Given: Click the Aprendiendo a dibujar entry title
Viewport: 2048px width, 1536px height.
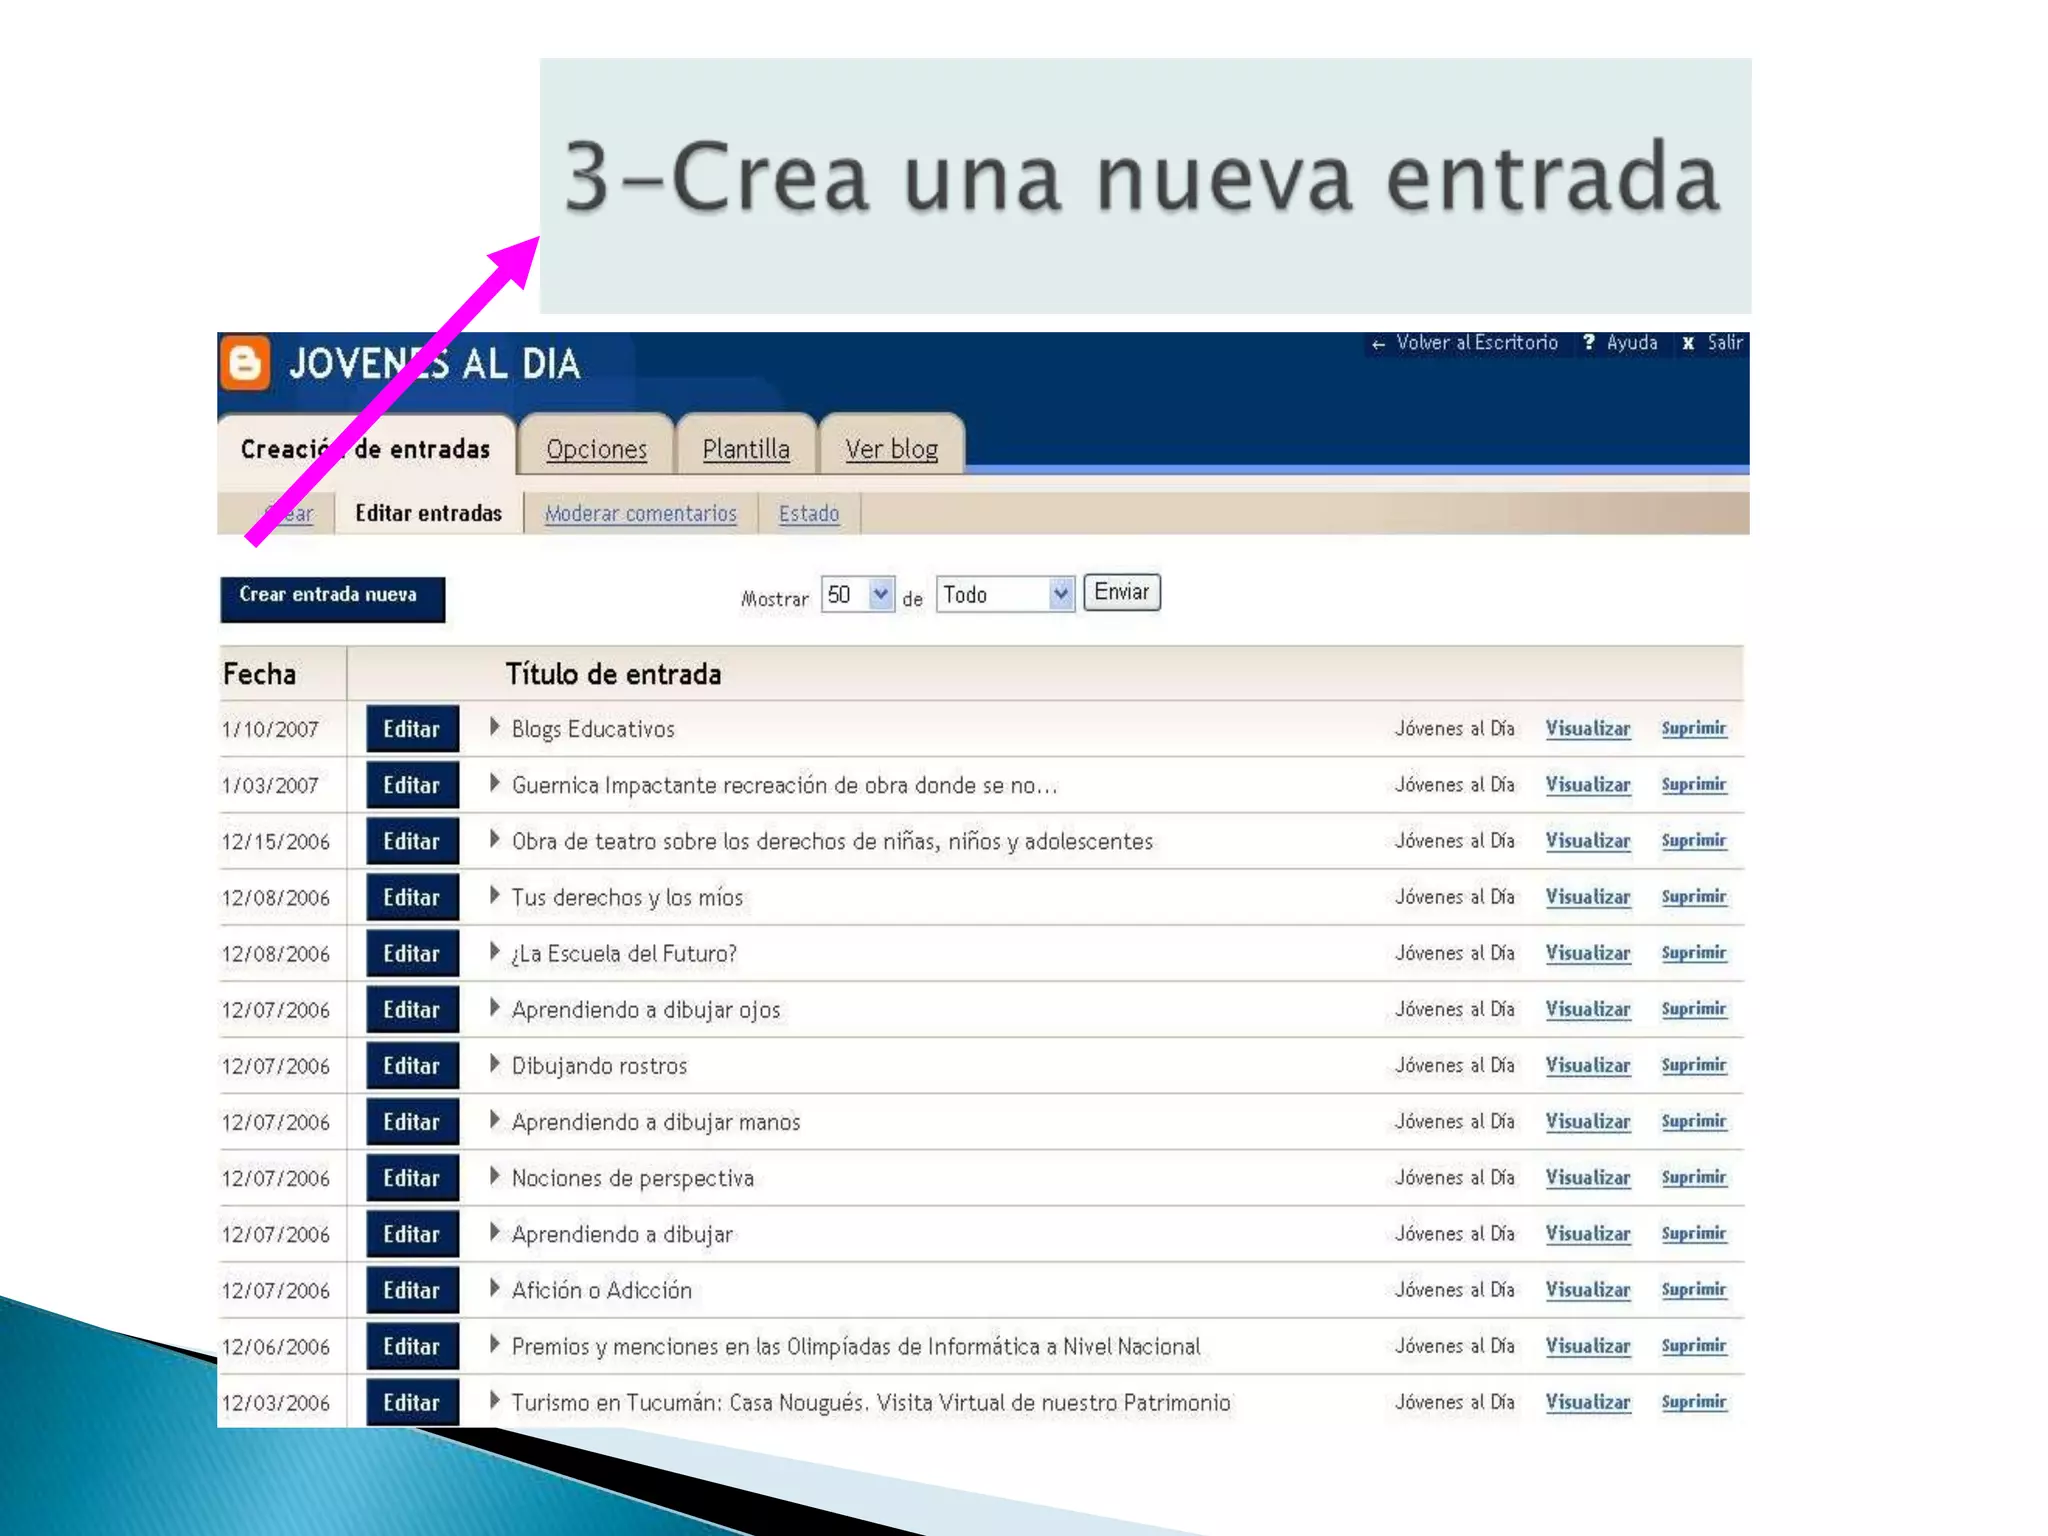Looking at the screenshot, I should pos(622,1234).
